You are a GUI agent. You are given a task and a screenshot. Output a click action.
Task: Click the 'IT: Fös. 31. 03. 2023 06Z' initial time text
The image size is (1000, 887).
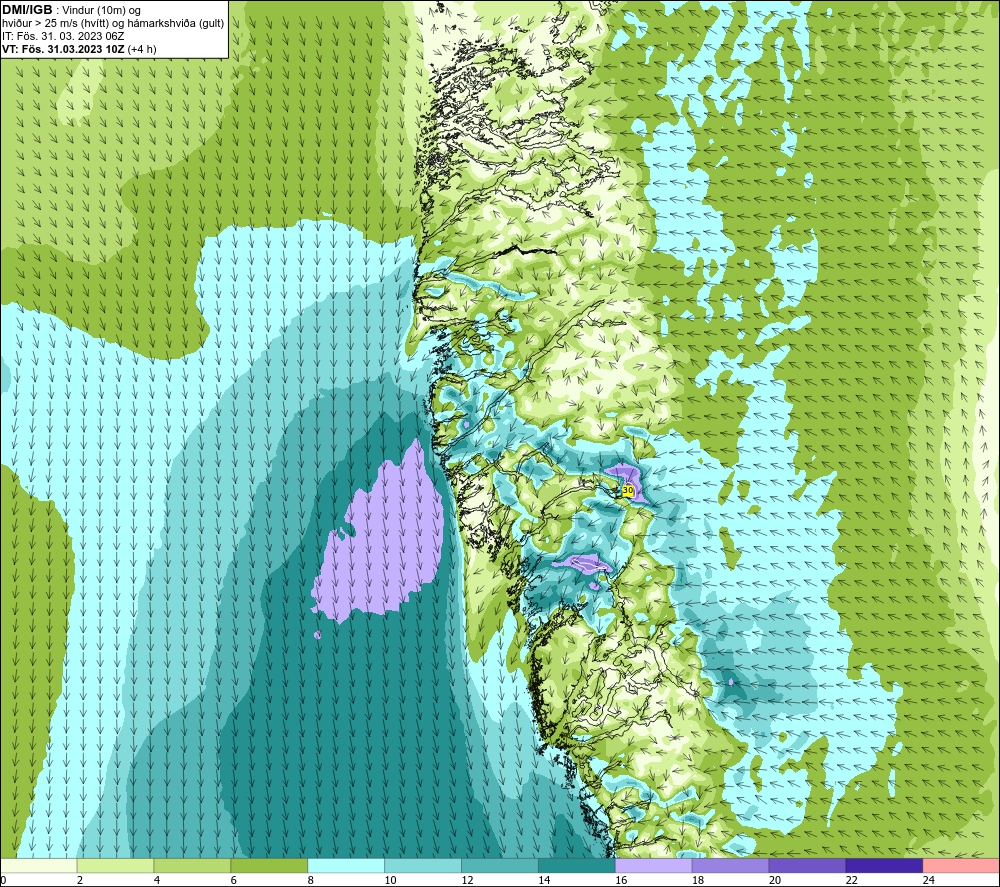click(x=63, y=36)
